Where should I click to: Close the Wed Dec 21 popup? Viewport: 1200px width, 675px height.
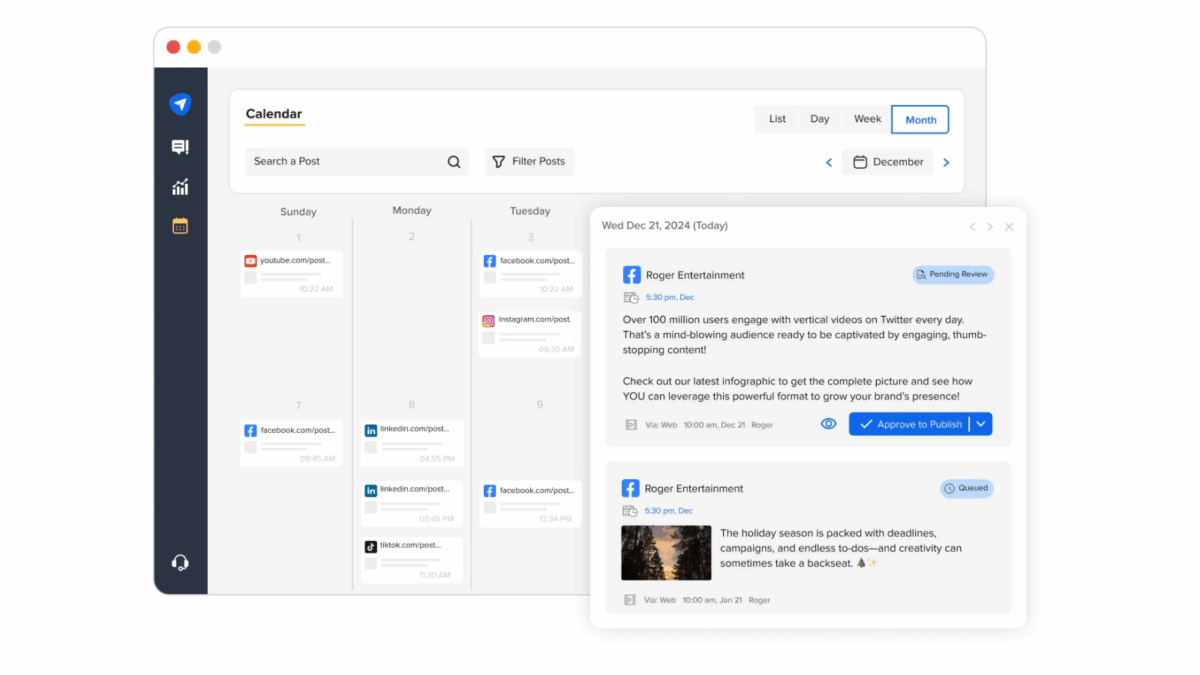(1009, 227)
